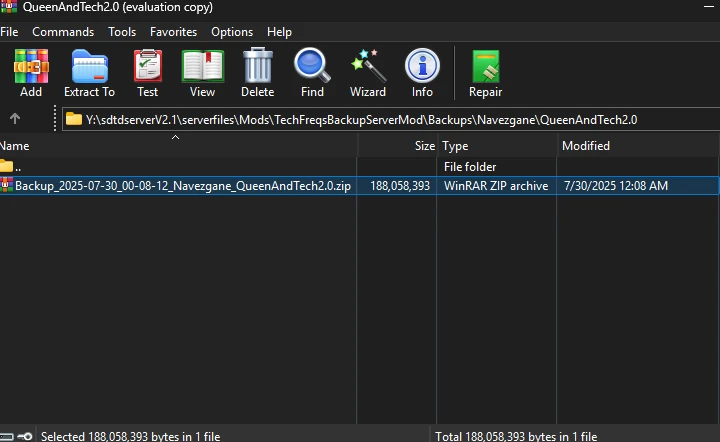
Task: Click the parent folder '..' icon
Action: [6, 166]
